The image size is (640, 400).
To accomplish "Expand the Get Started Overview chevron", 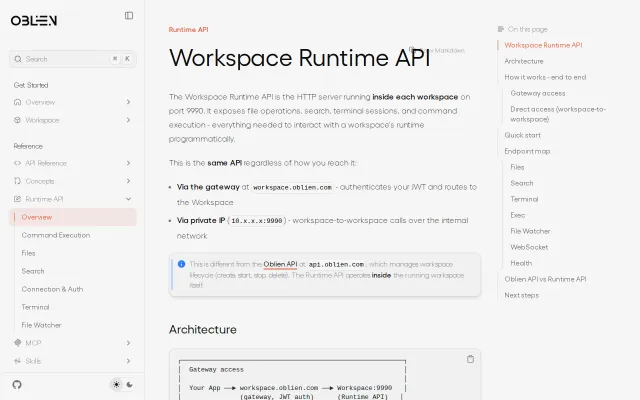I will point(128,102).
